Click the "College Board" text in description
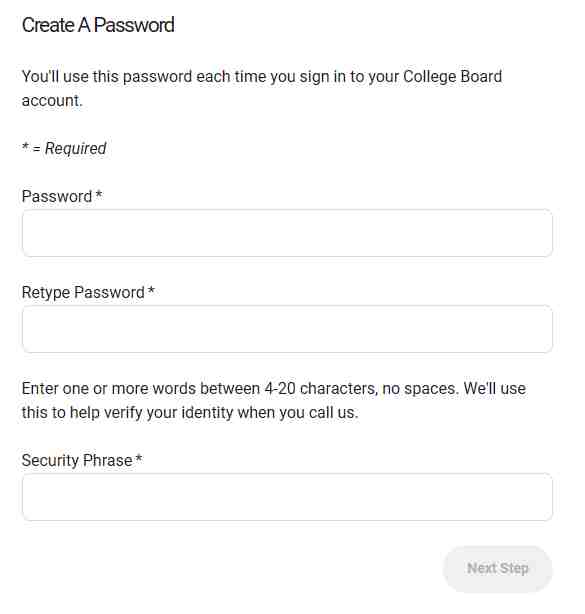Viewport: 585px width, 614px height. pyautogui.click(x=452, y=77)
